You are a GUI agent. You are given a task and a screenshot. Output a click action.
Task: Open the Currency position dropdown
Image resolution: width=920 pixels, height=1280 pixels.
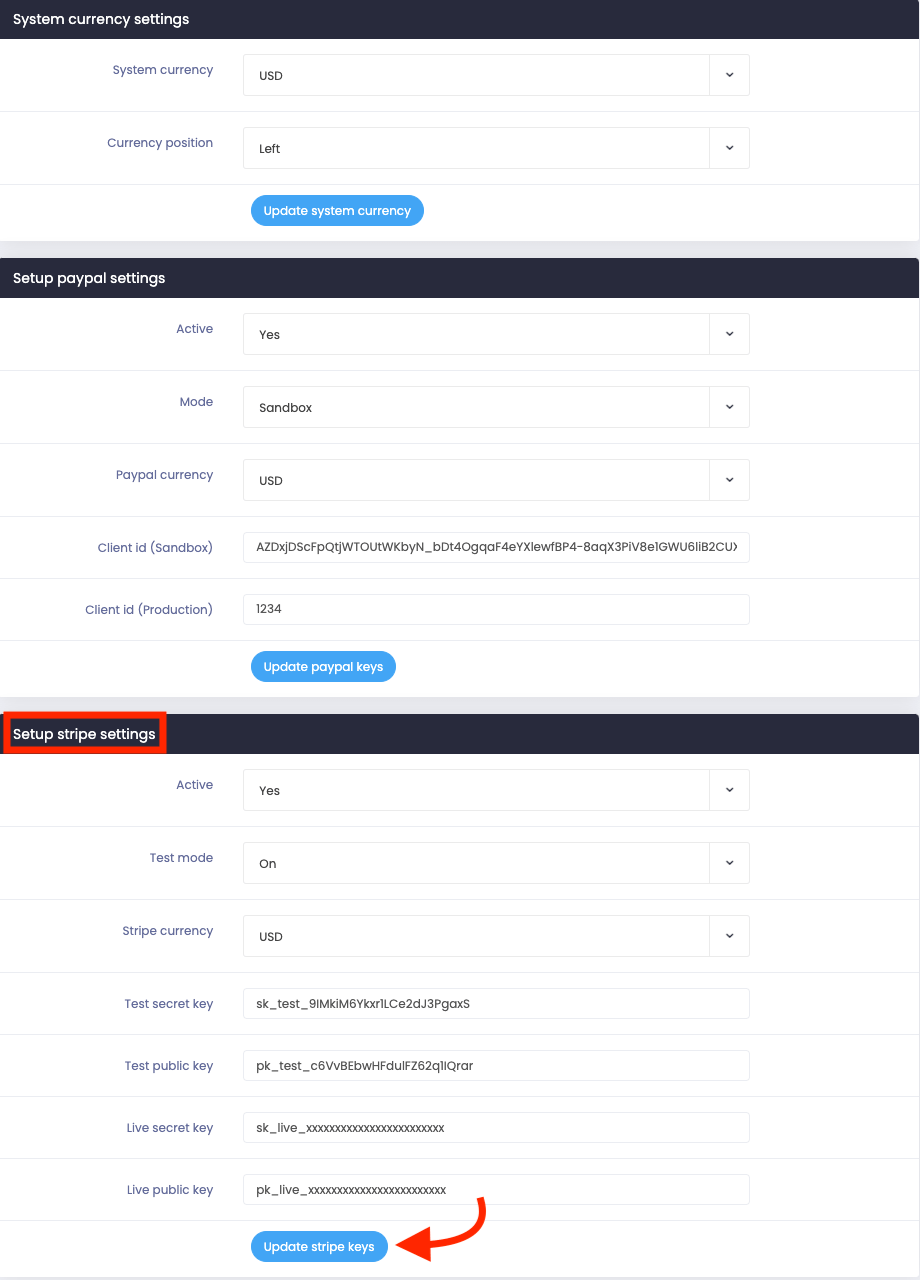click(496, 148)
